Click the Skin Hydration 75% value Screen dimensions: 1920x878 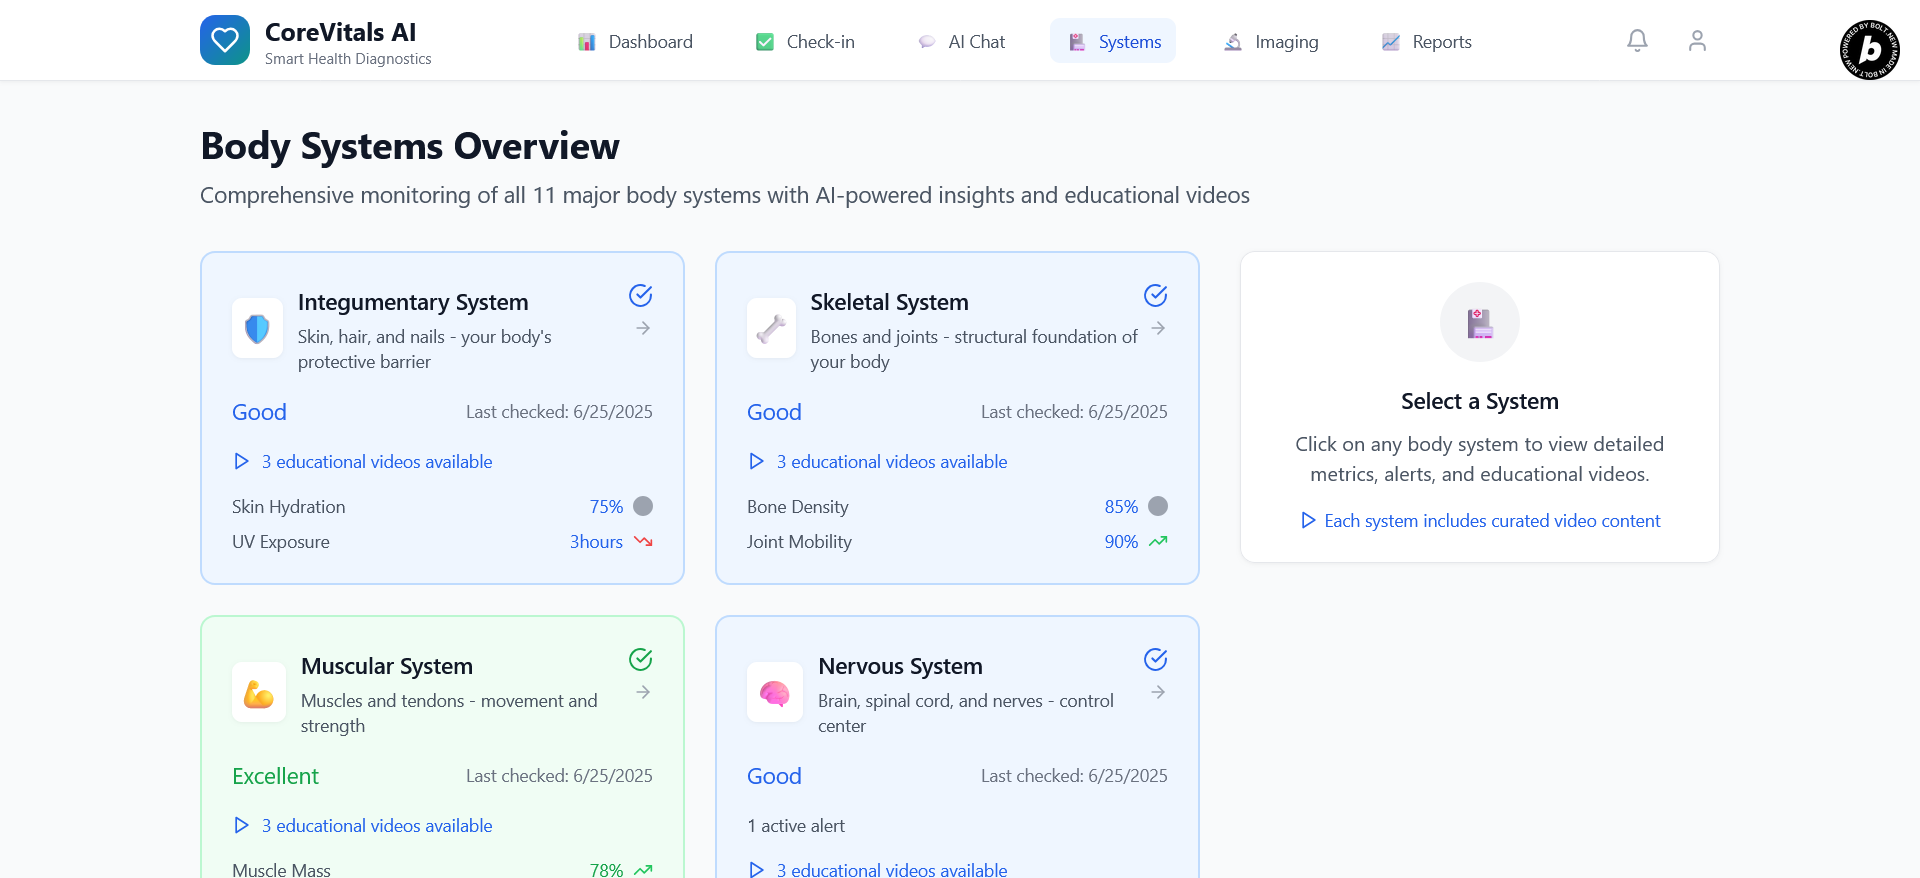point(606,506)
